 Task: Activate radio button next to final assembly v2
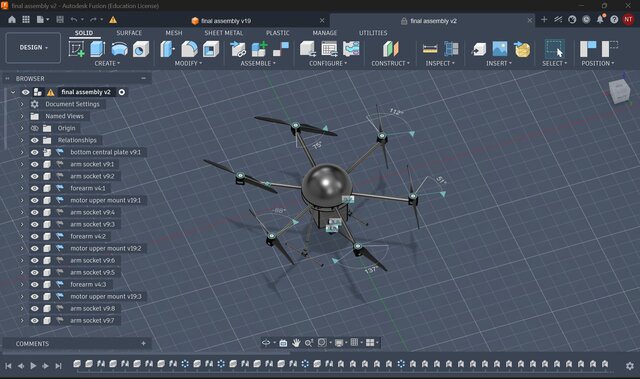click(122, 92)
